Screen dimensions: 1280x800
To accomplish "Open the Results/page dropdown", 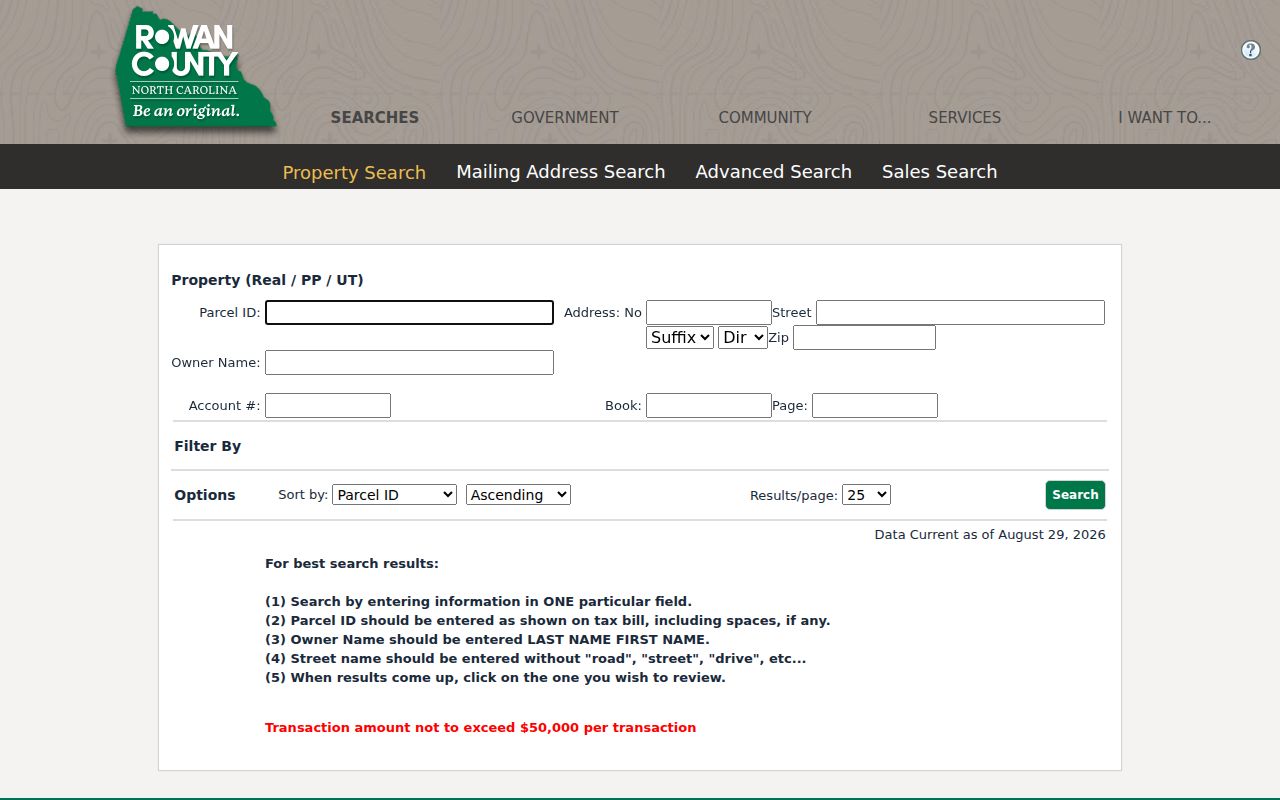I will point(866,494).
